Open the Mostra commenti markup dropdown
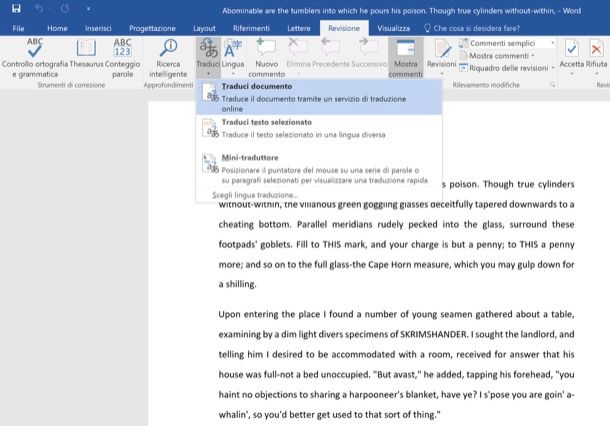Viewport: 610px width, 426px height. pos(498,56)
